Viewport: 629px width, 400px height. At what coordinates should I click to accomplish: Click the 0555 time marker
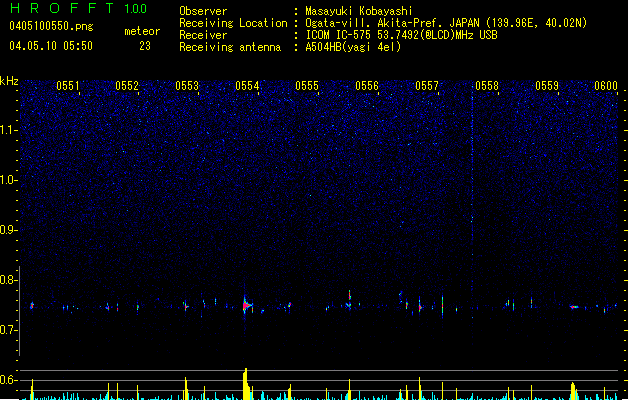coord(307,86)
